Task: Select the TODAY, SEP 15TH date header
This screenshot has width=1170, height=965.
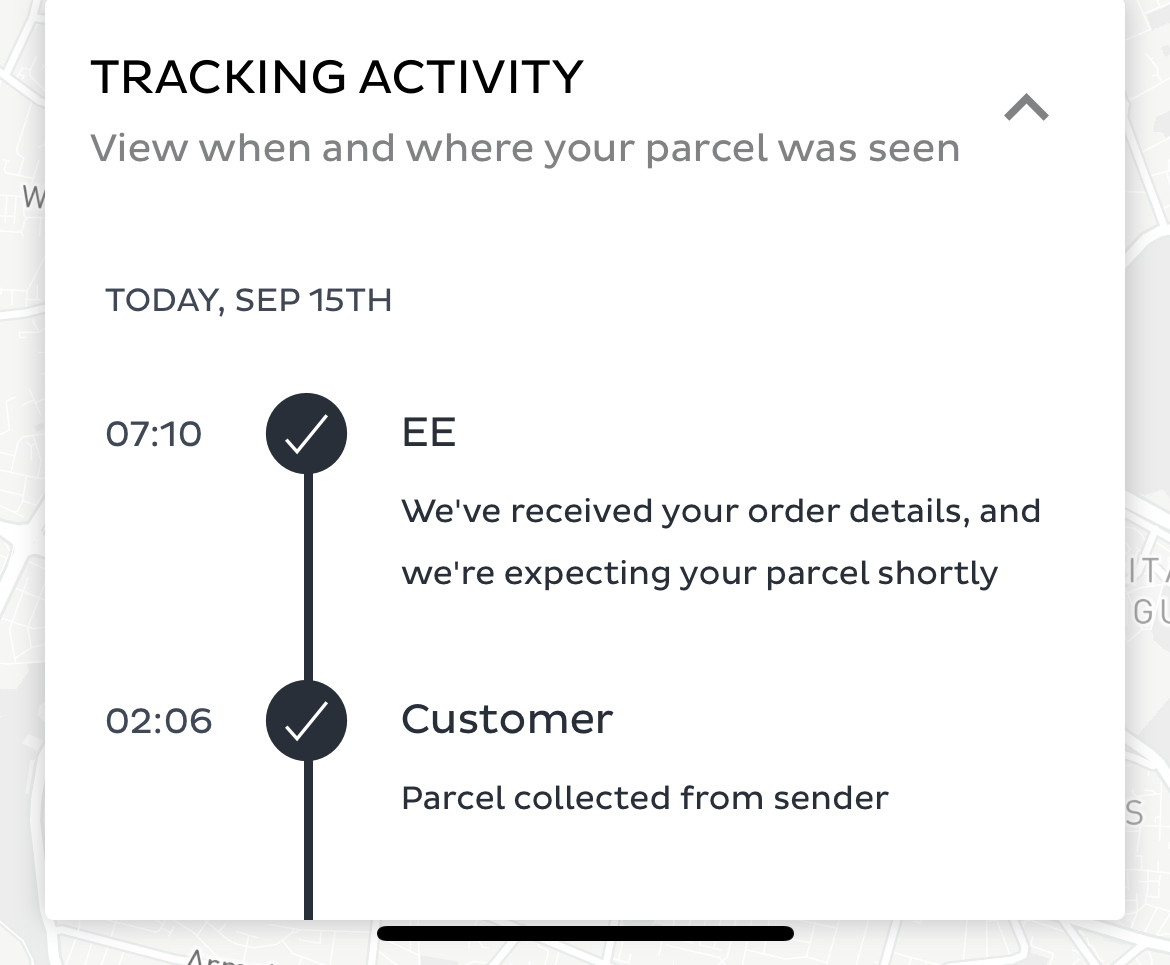Action: 248,300
